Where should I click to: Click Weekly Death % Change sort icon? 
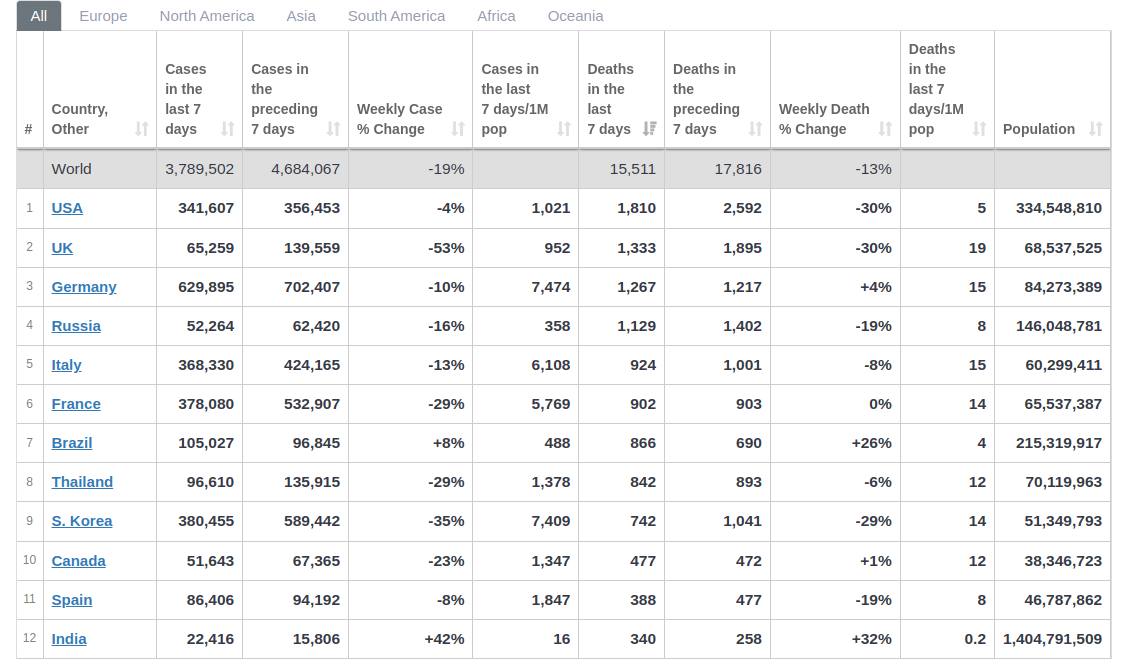885,129
